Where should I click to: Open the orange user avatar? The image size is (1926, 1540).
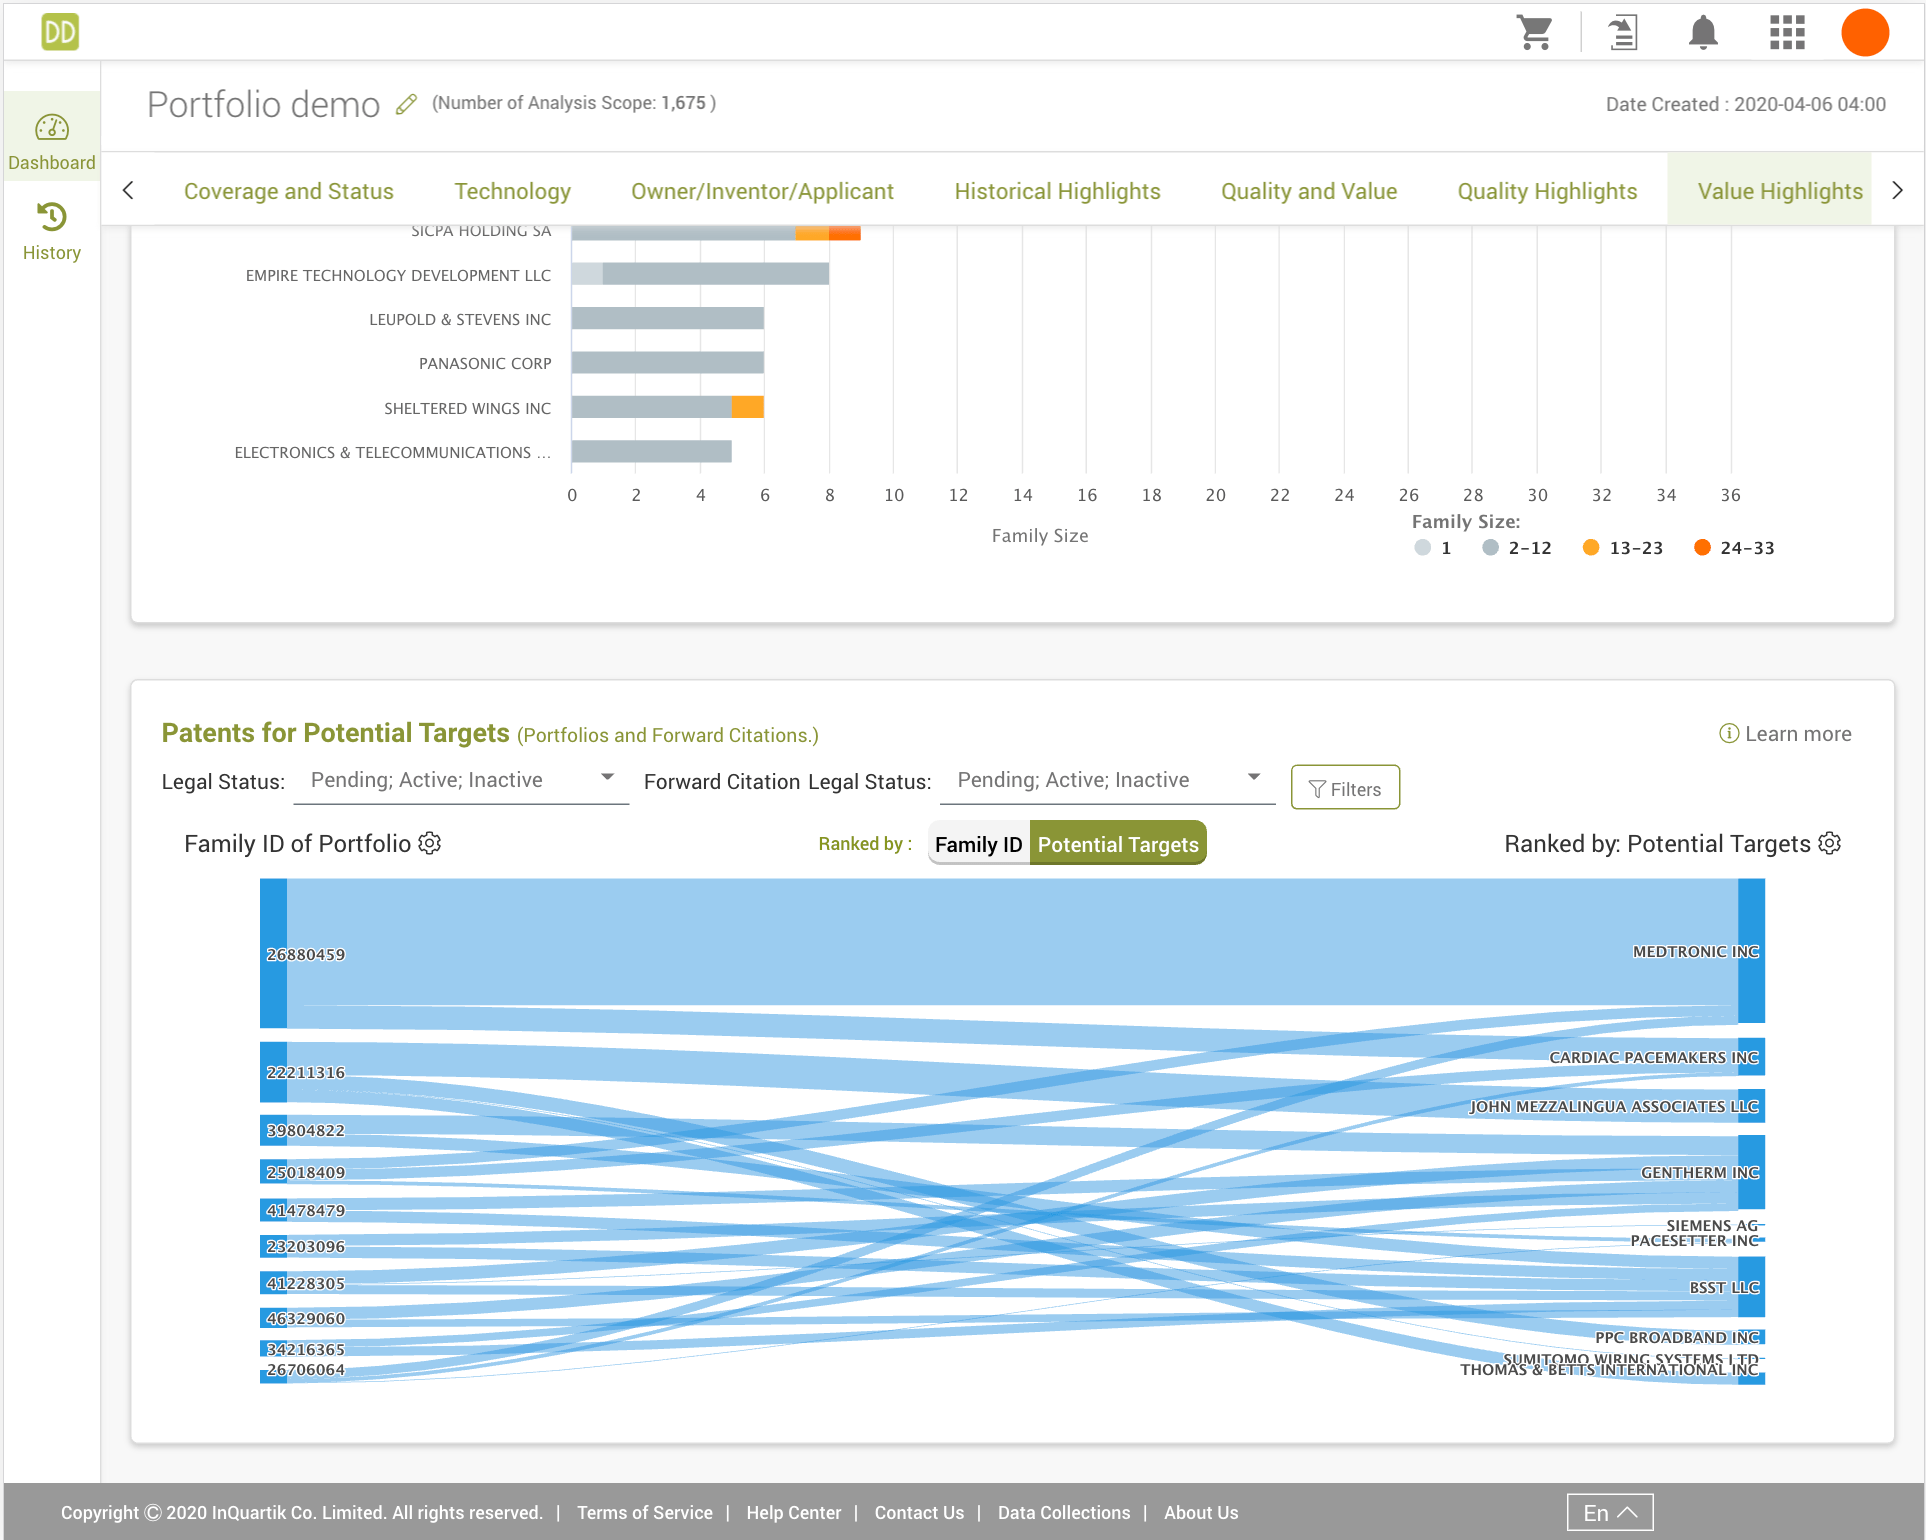1865,32
